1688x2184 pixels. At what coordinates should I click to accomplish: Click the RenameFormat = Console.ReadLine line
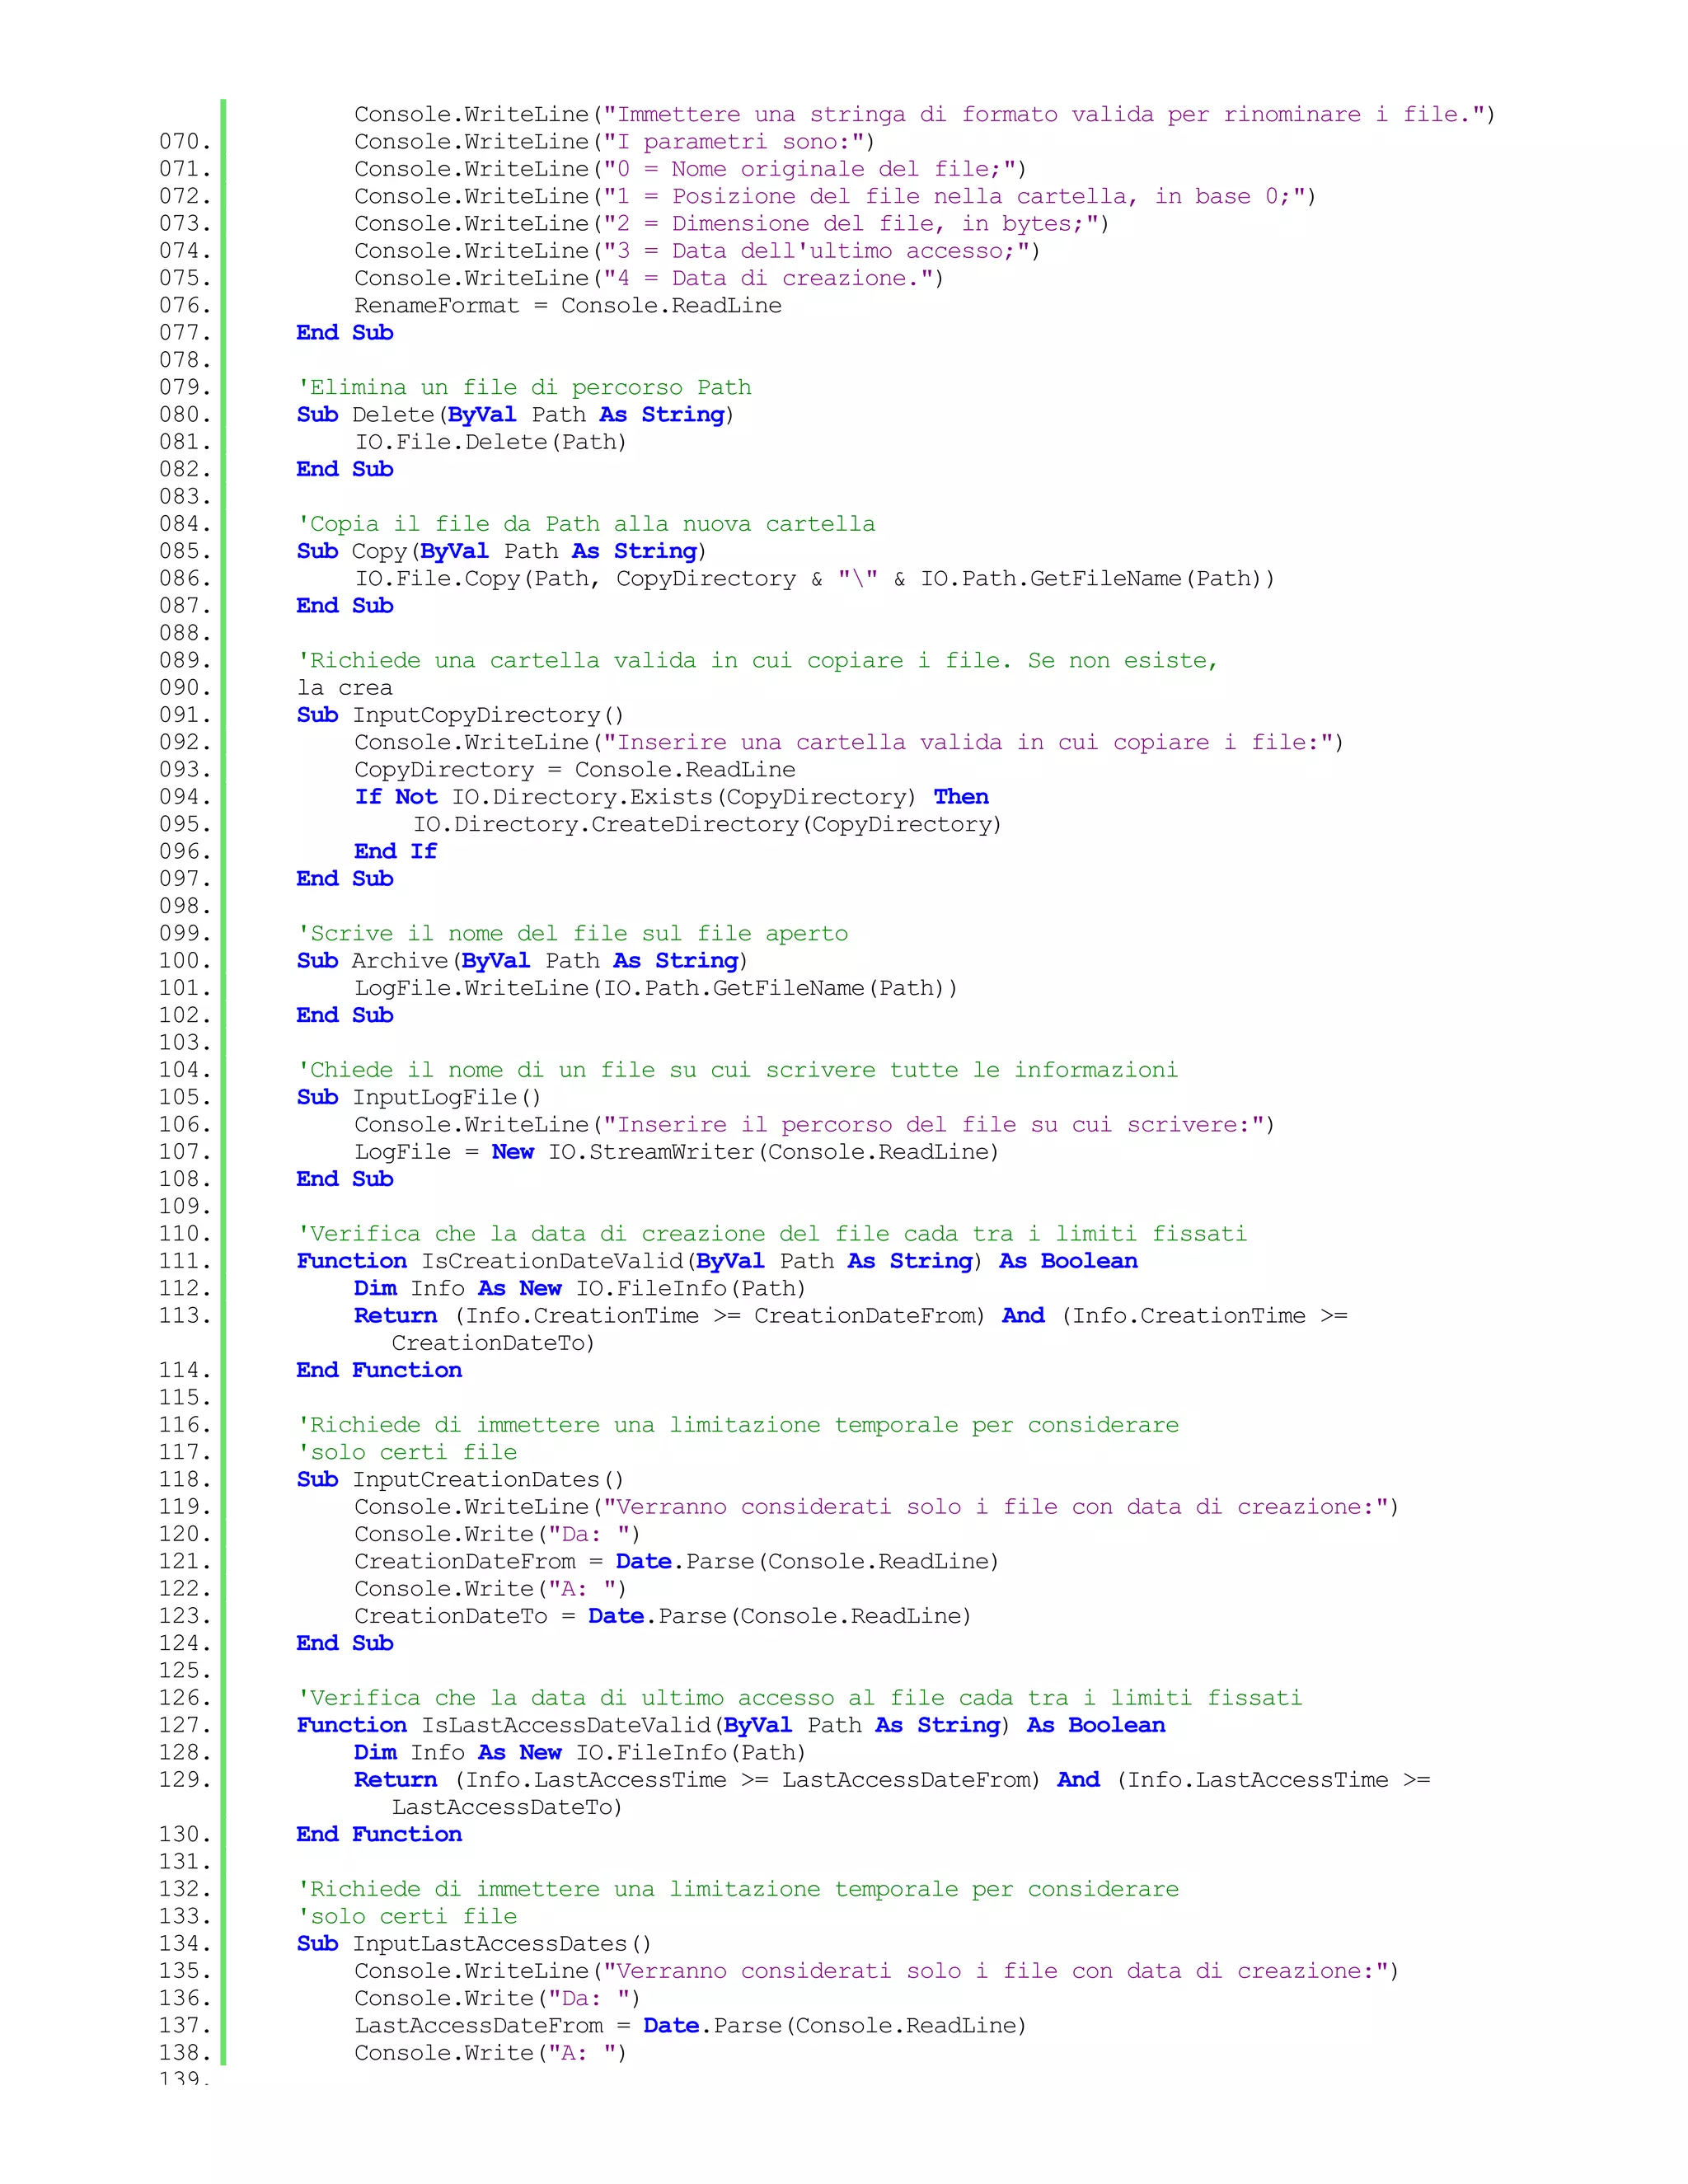coord(567,306)
